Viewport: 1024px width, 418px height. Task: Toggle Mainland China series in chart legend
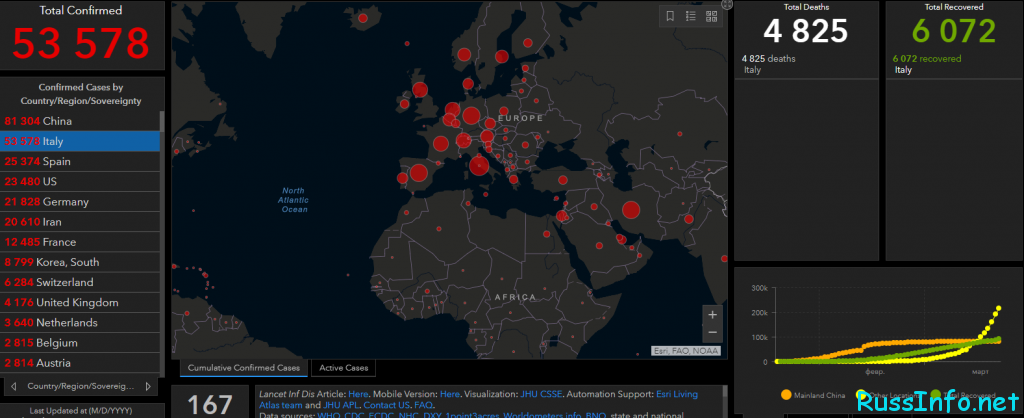pyautogui.click(x=812, y=395)
